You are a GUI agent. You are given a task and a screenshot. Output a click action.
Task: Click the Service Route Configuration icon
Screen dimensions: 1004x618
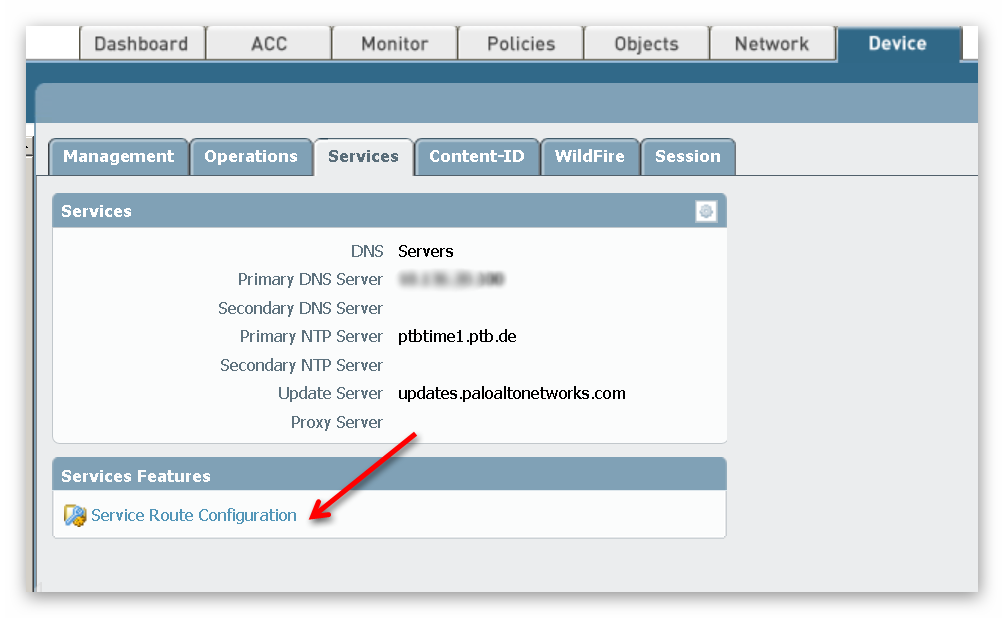75,516
